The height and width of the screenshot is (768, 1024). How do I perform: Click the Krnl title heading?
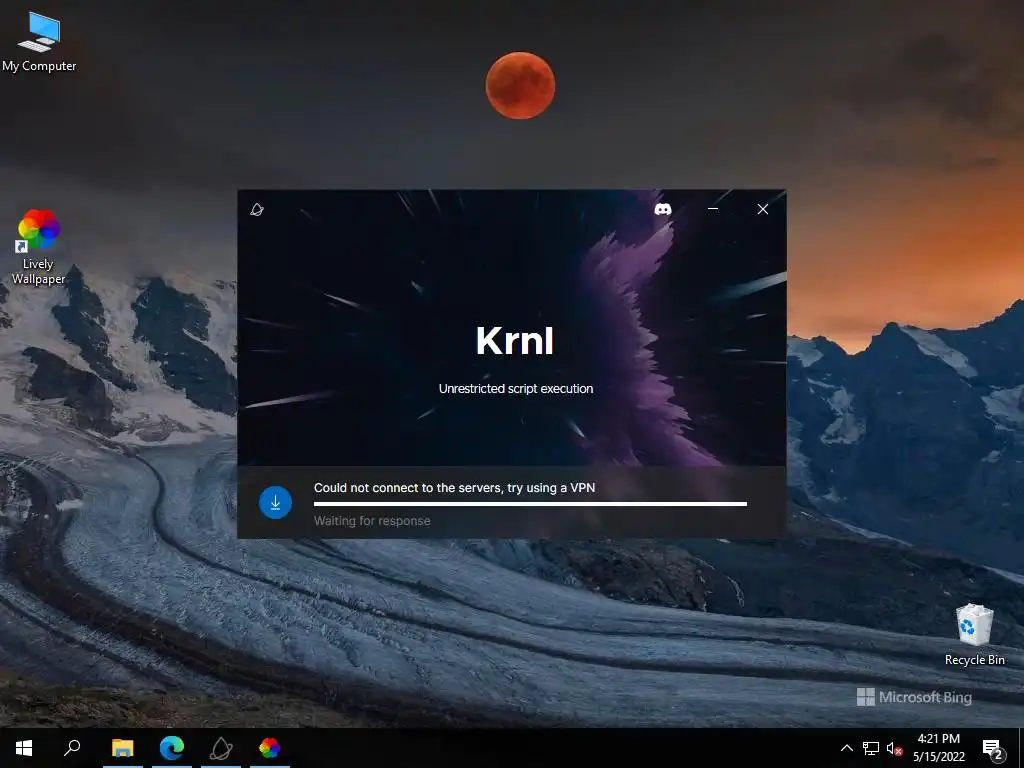(515, 340)
